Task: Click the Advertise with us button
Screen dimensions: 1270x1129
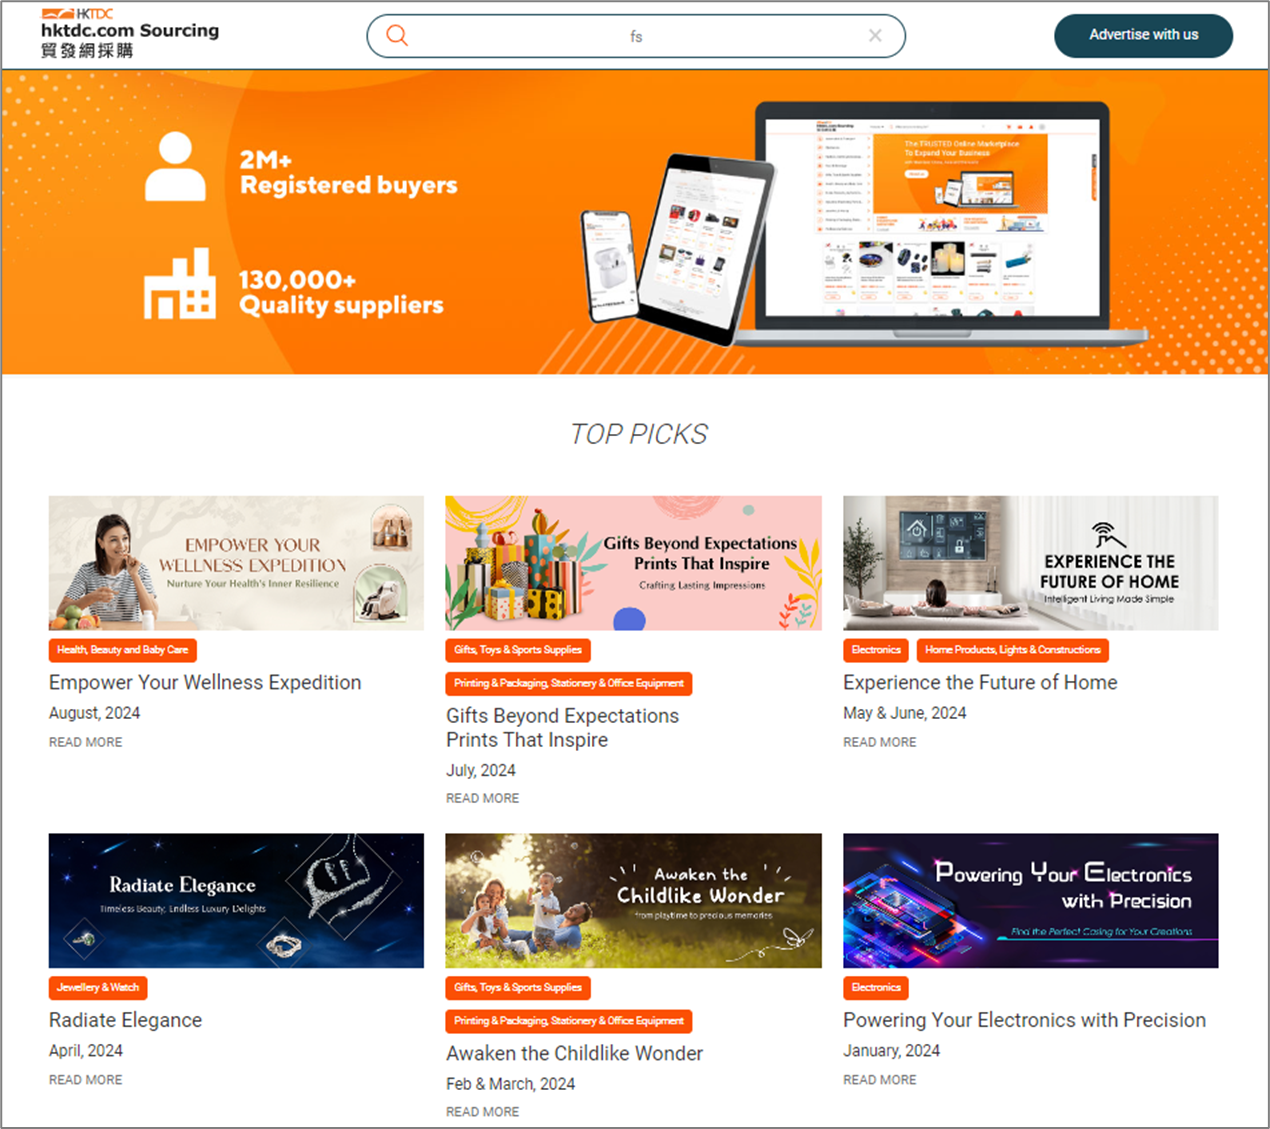Action: tap(1143, 35)
